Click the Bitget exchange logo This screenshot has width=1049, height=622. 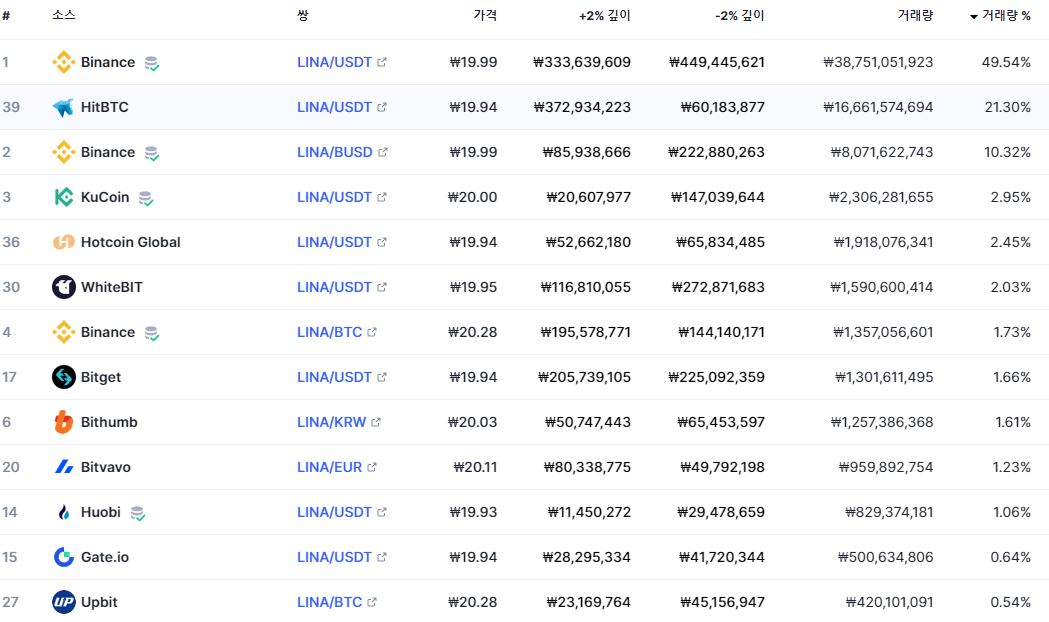pyautogui.click(x=64, y=377)
